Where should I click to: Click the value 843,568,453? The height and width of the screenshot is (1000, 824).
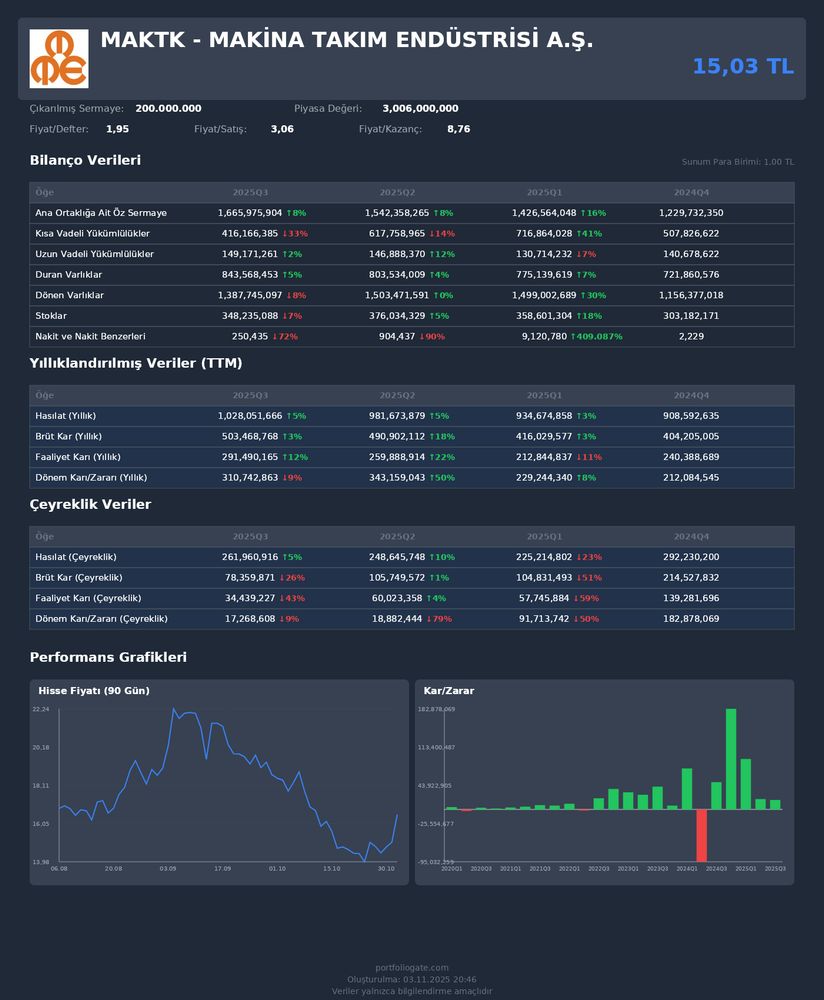pyautogui.click(x=250, y=275)
